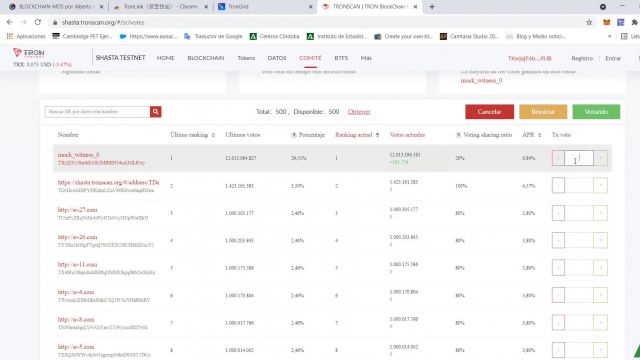Image resolution: width=640 pixels, height=360 pixels.
Task: Switch to the BLOCKCHAIN-MDS browser tab
Action: coord(55,7)
